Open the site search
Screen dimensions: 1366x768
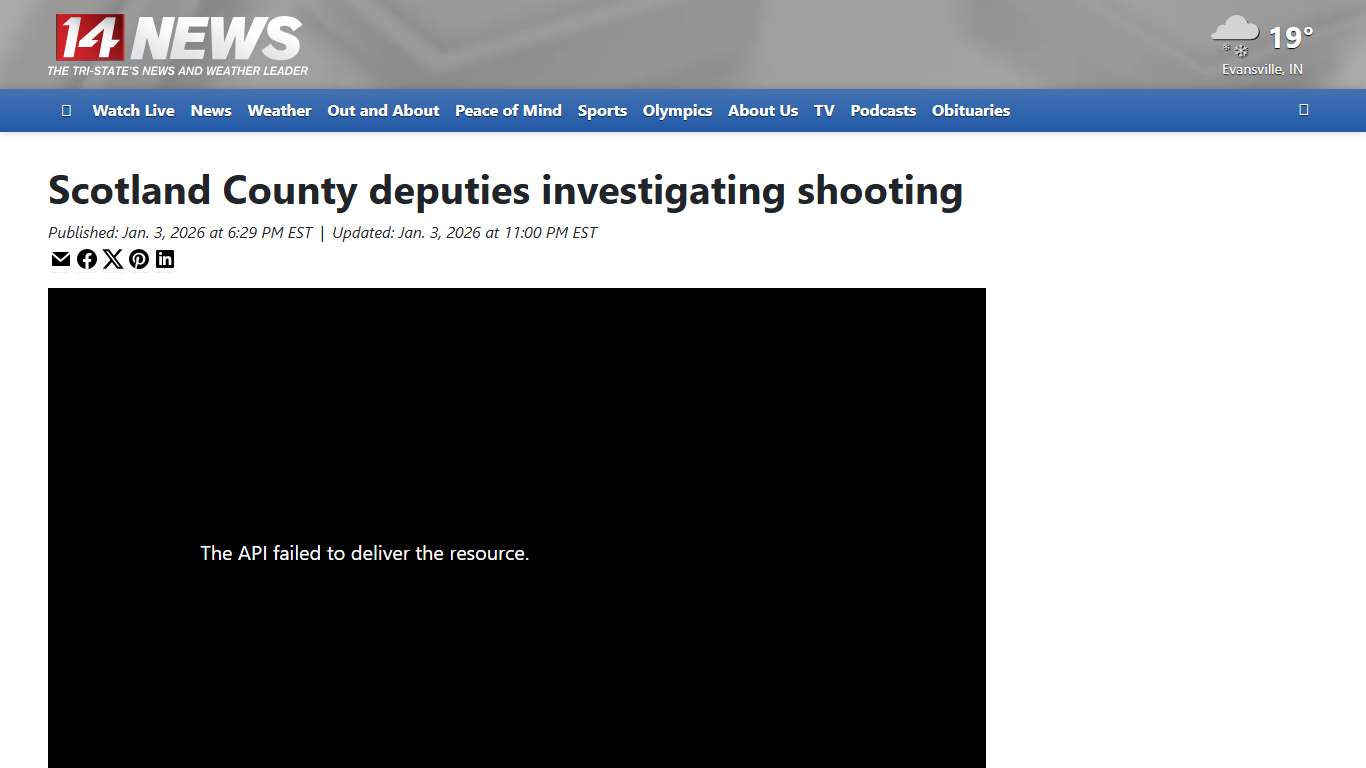tap(1304, 110)
